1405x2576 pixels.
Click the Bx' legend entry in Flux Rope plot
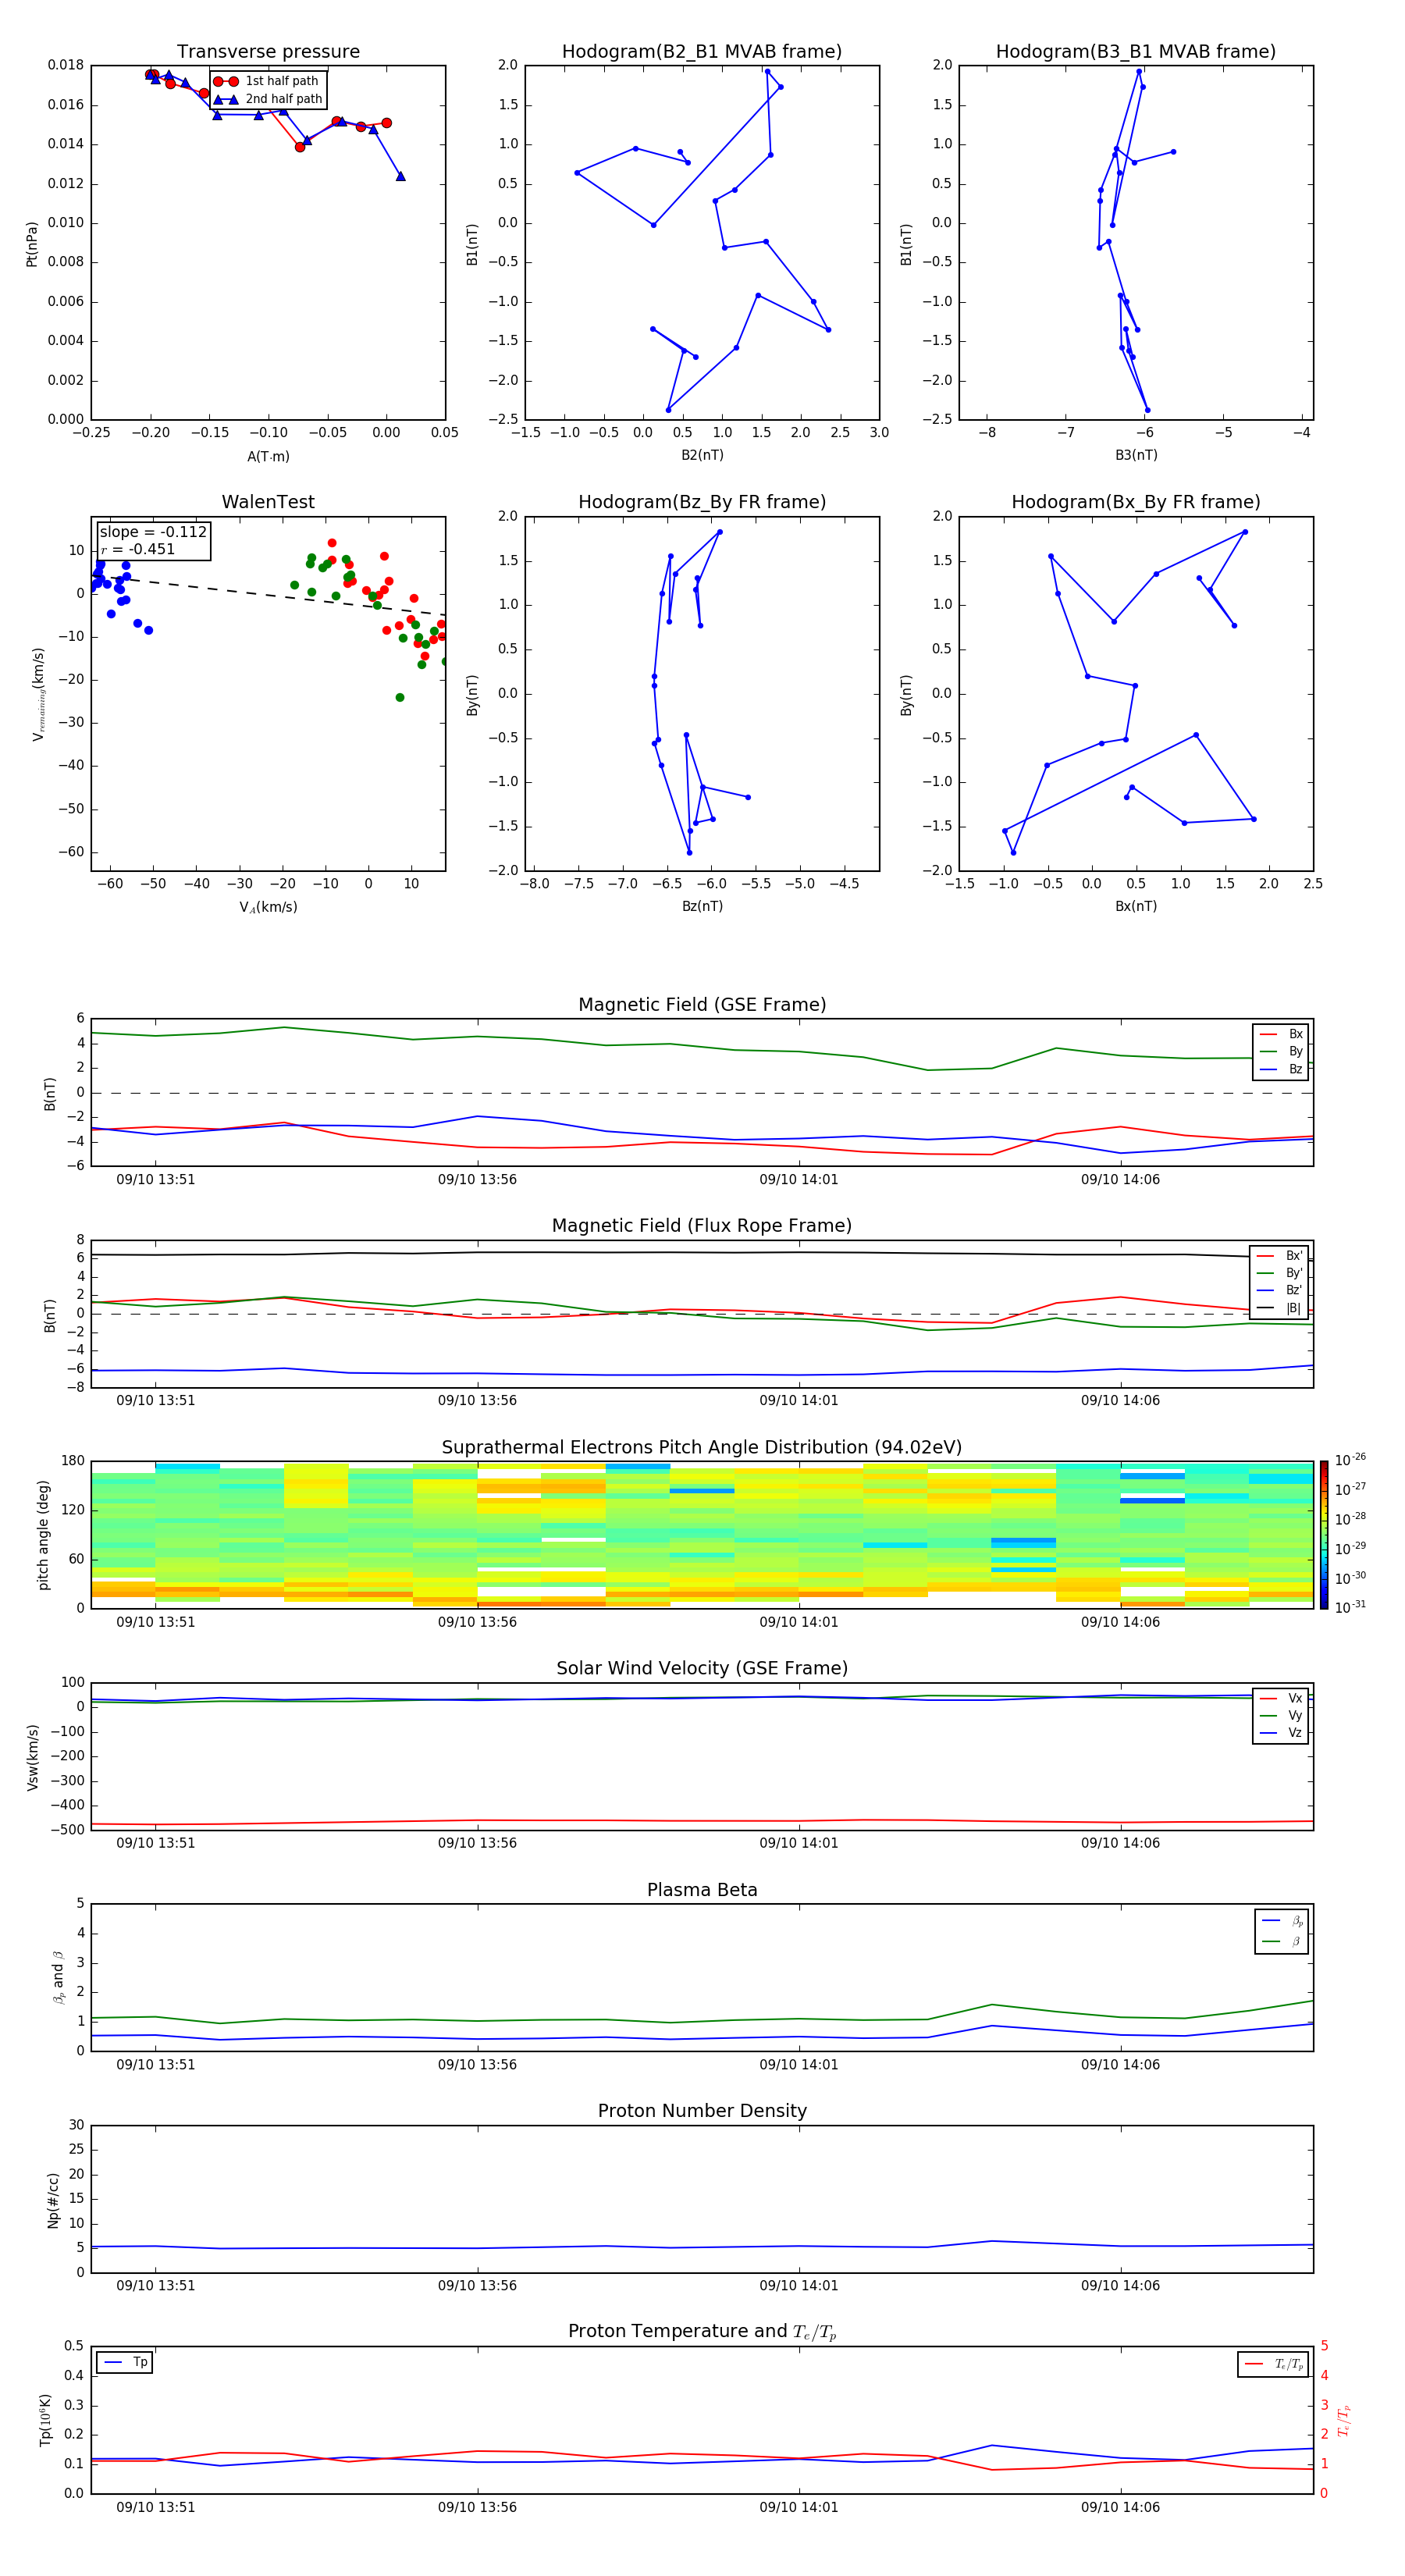pyautogui.click(x=1279, y=1256)
